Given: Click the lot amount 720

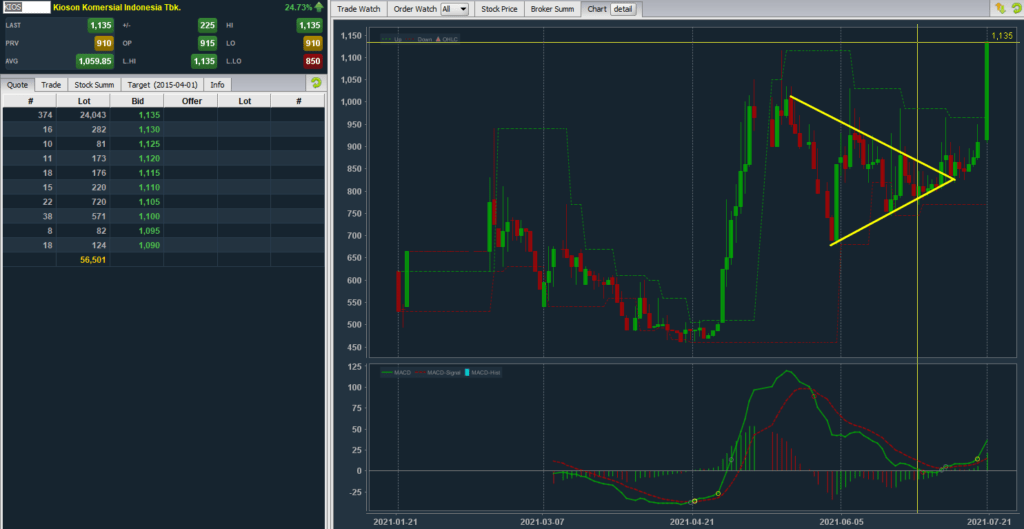Looking at the screenshot, I should coord(99,202).
